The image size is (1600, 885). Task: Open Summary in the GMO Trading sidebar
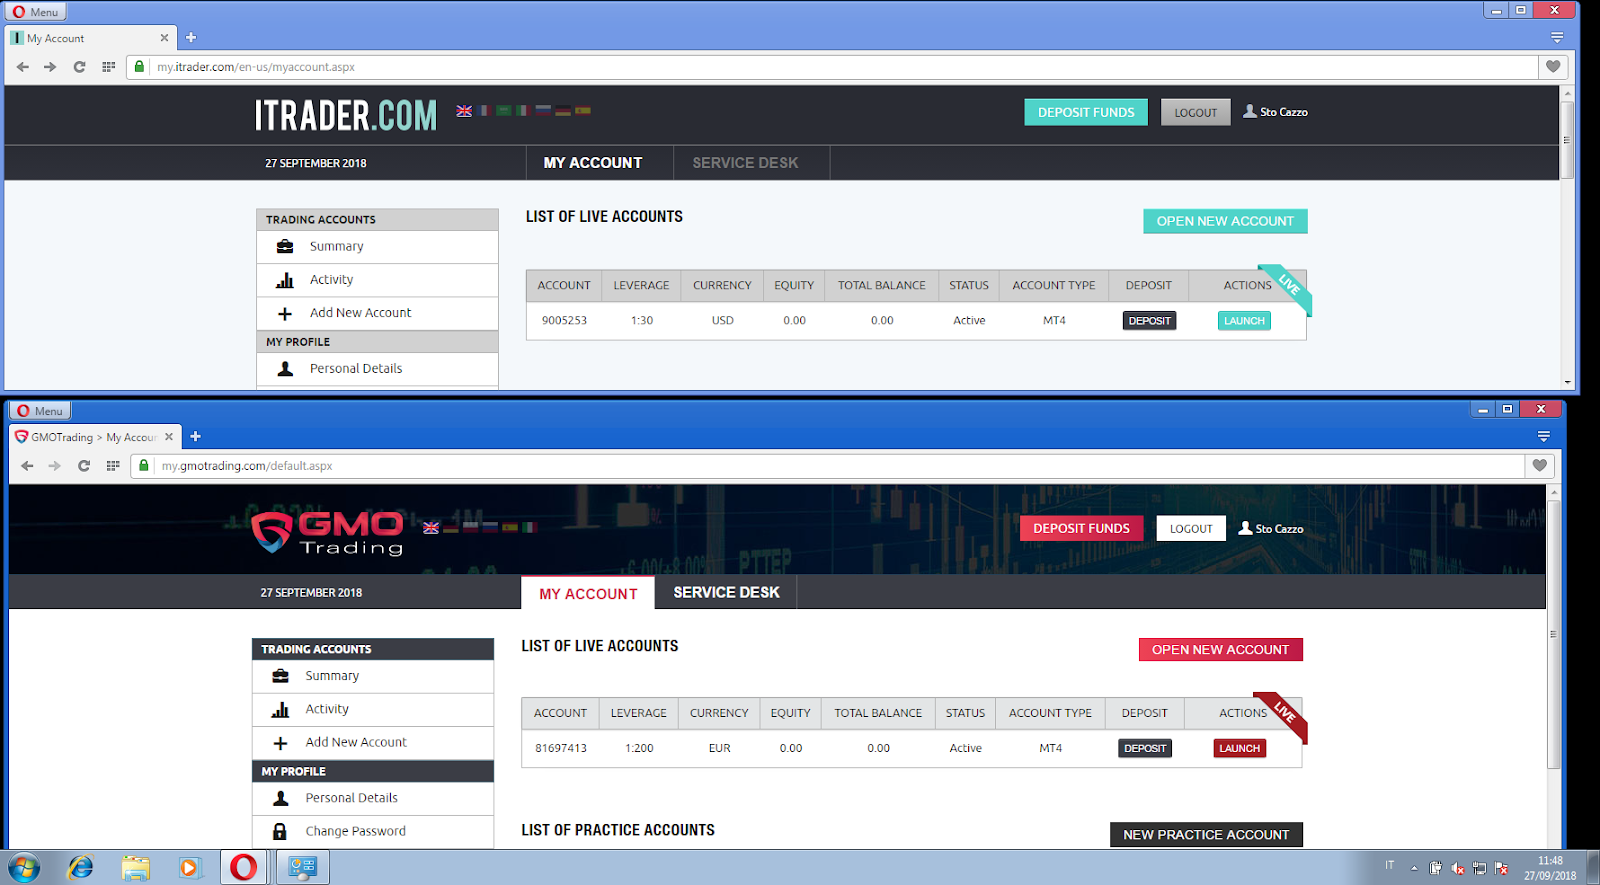[x=373, y=676]
